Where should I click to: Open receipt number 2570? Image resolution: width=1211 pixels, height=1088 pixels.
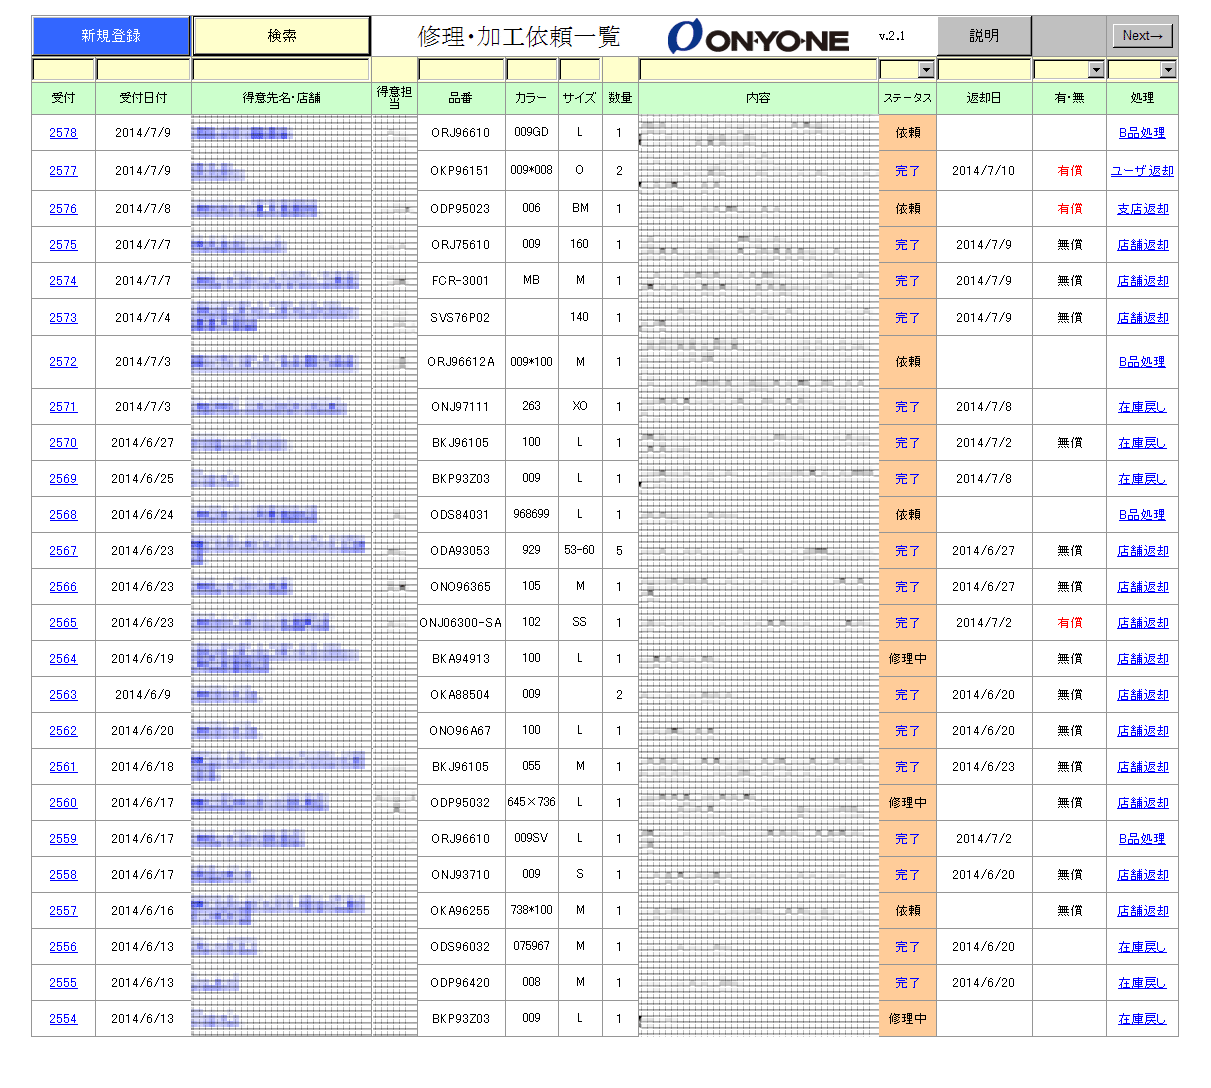pyautogui.click(x=63, y=443)
